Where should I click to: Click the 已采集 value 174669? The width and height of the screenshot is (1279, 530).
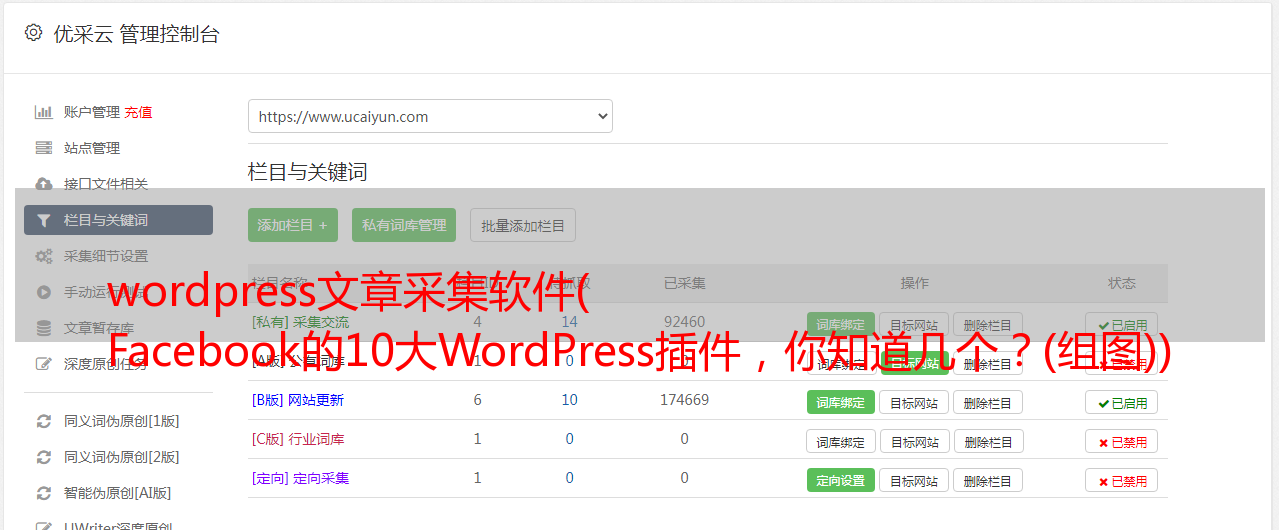point(684,400)
